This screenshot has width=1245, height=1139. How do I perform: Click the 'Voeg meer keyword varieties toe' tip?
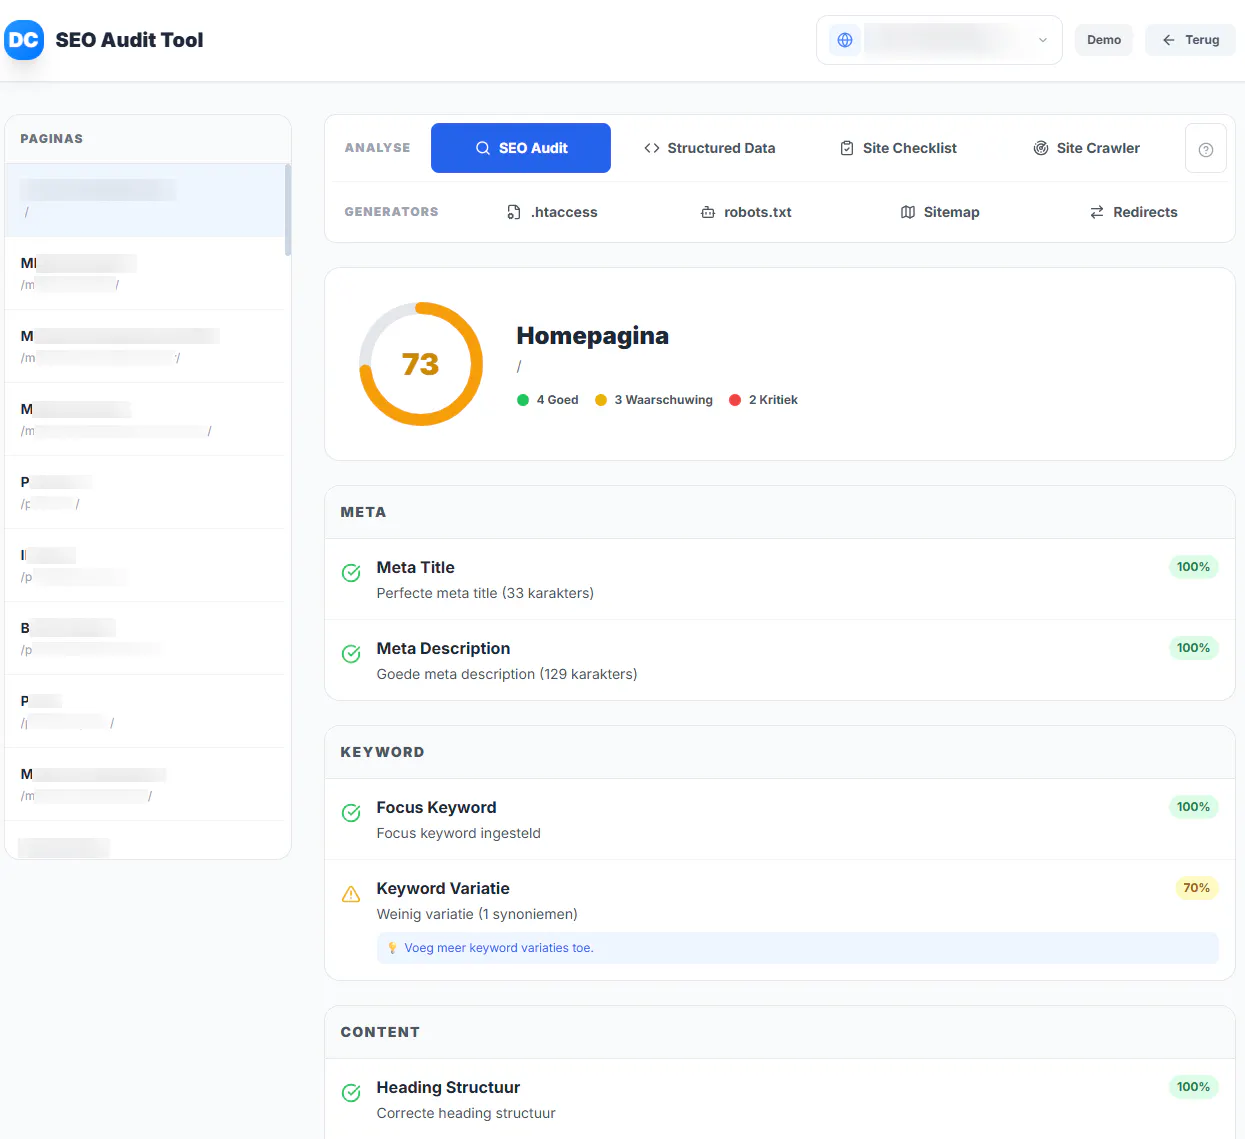(798, 948)
